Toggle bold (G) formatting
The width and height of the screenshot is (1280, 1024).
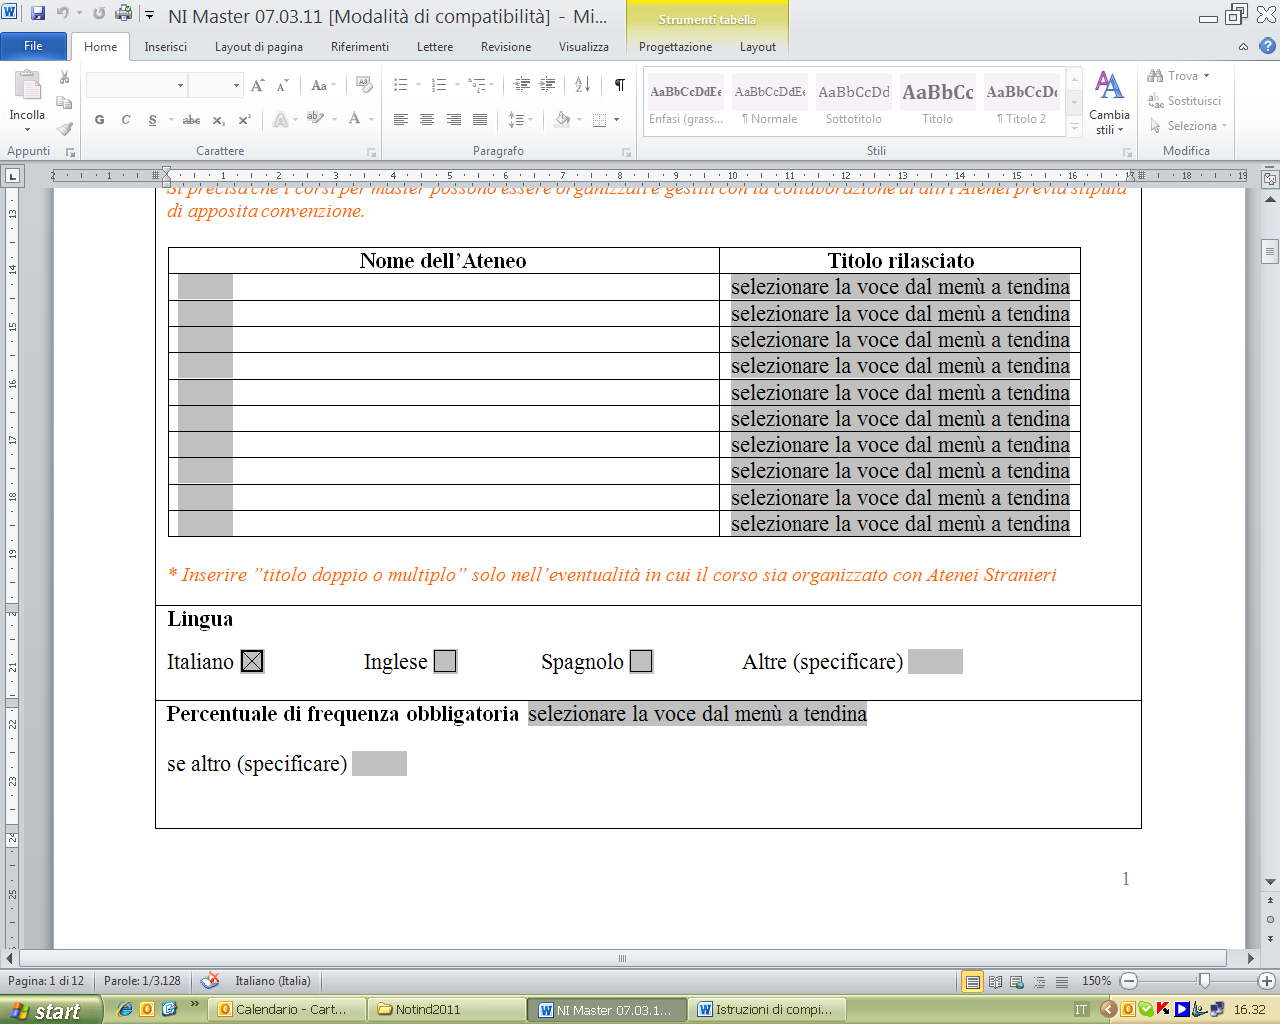pos(99,119)
